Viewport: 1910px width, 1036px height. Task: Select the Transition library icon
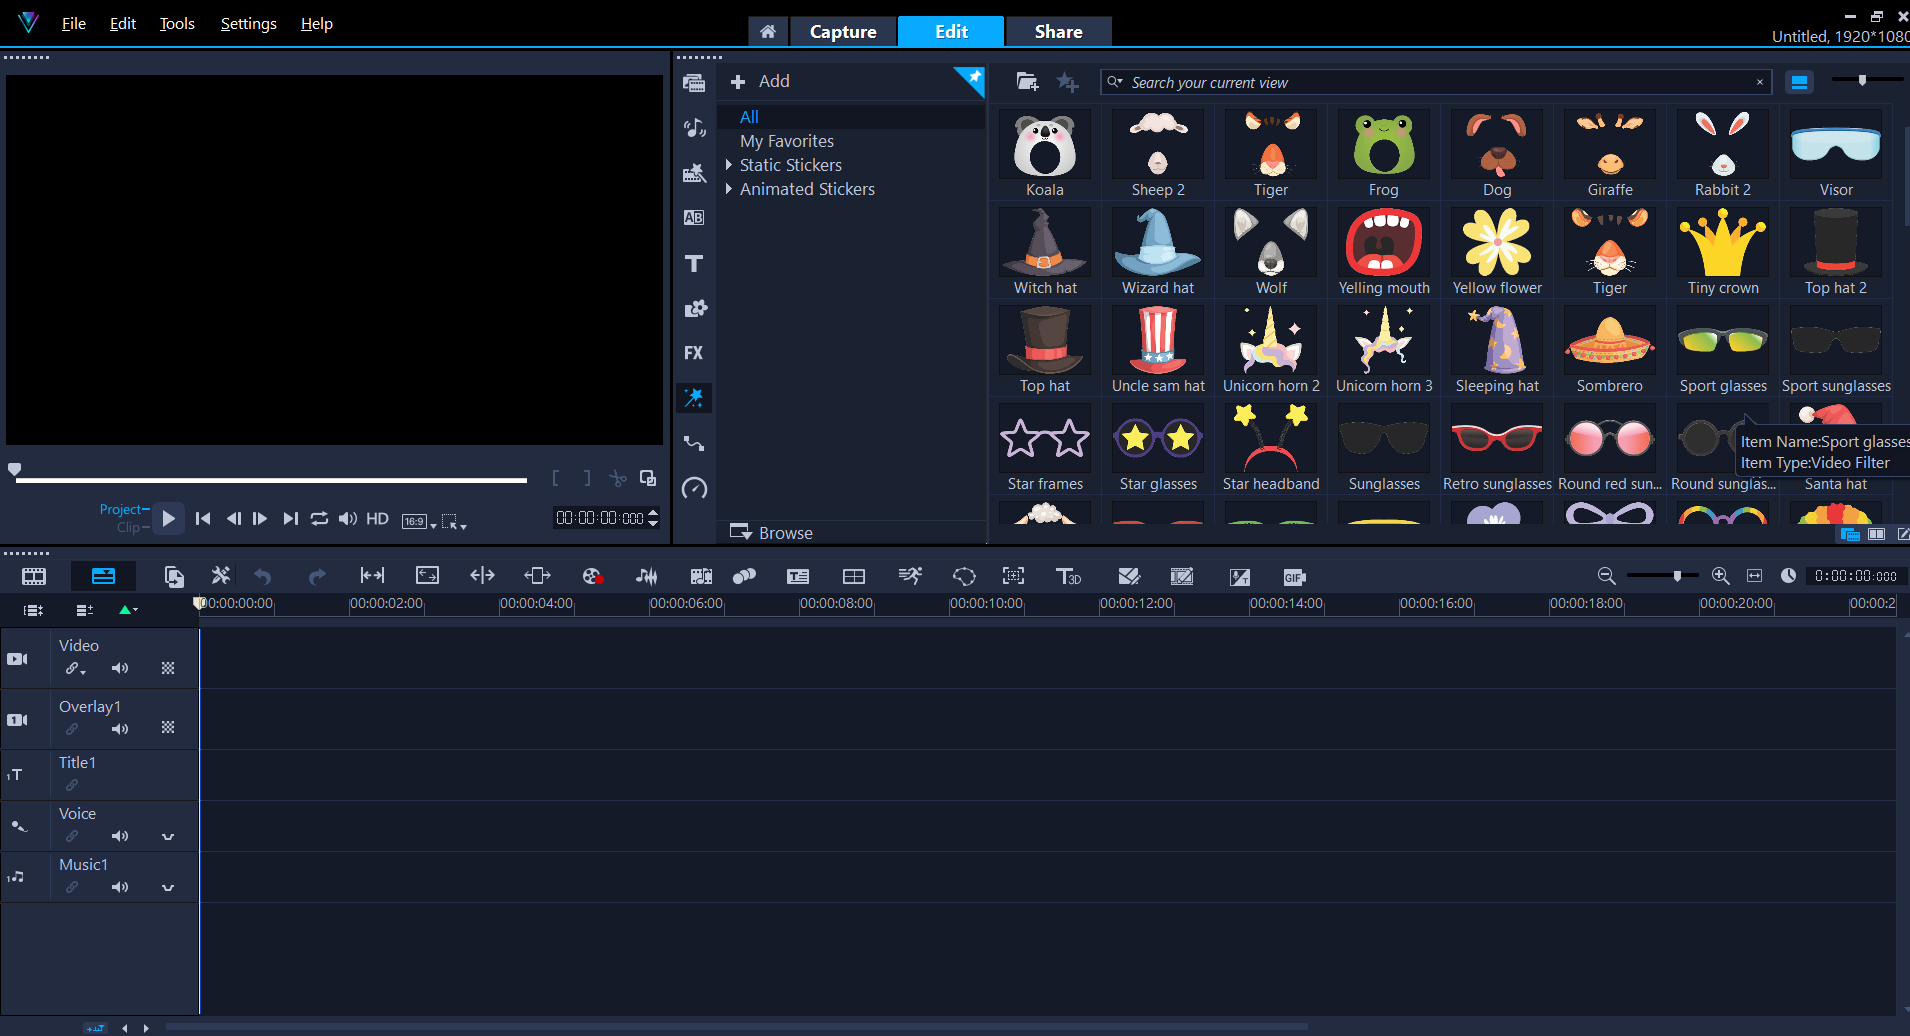pyautogui.click(x=694, y=218)
